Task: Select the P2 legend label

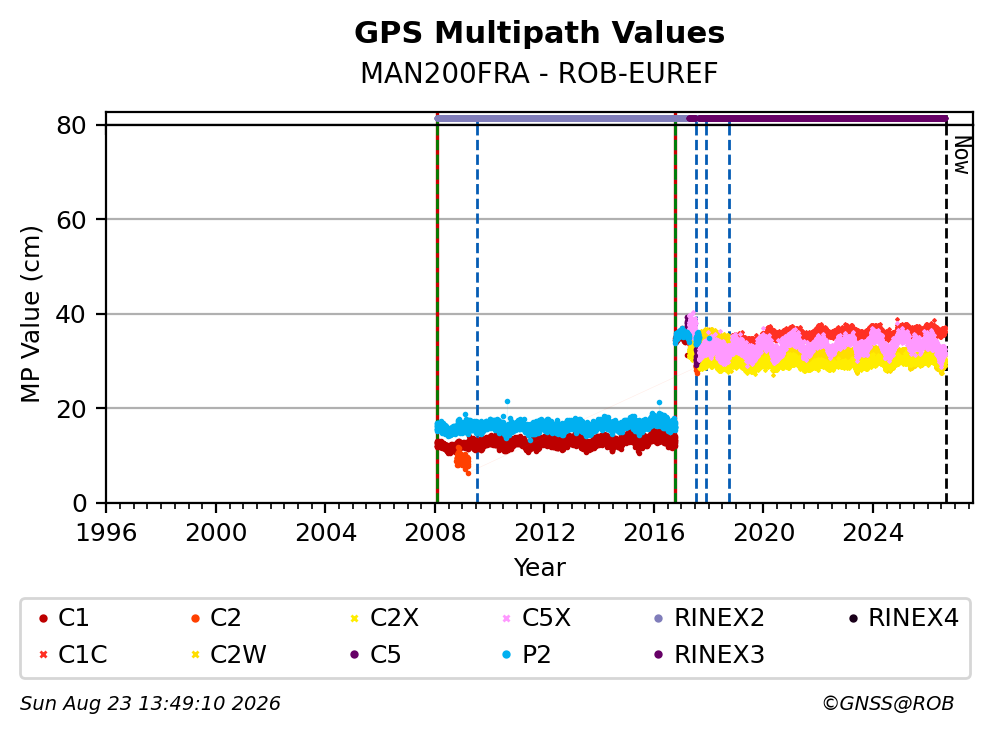Action: pos(536,654)
